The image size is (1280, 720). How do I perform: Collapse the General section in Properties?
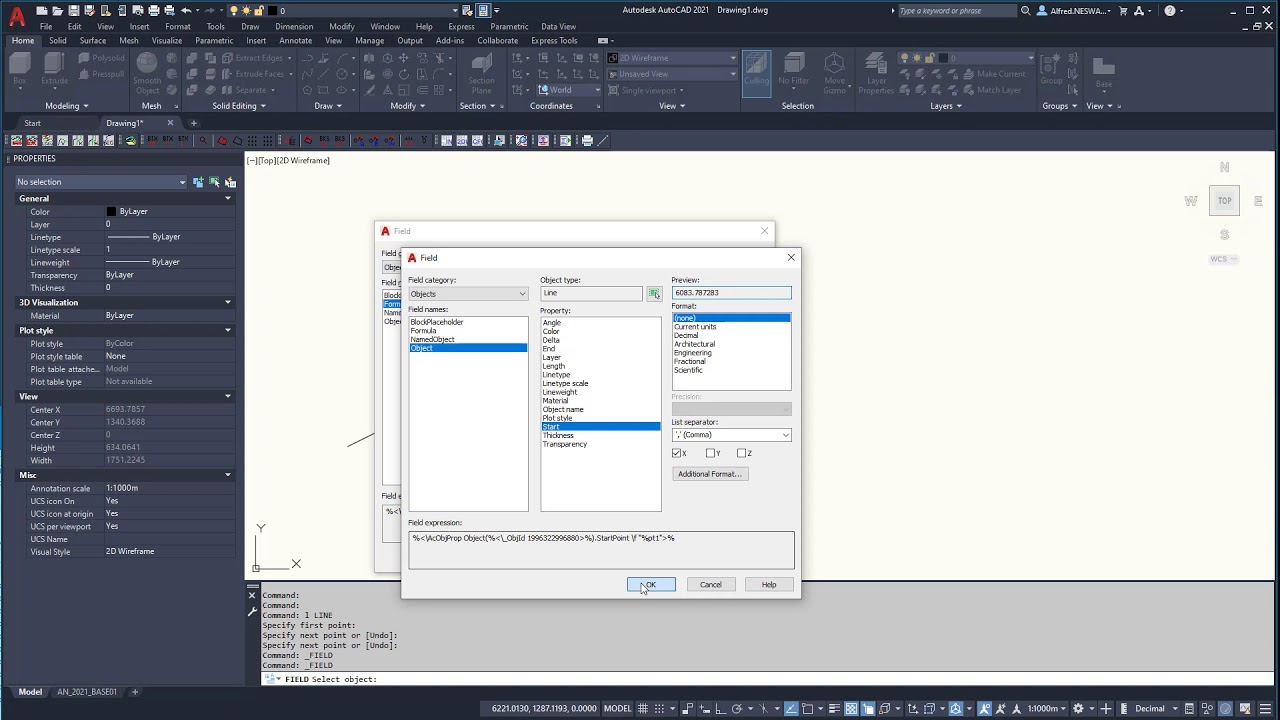point(228,198)
